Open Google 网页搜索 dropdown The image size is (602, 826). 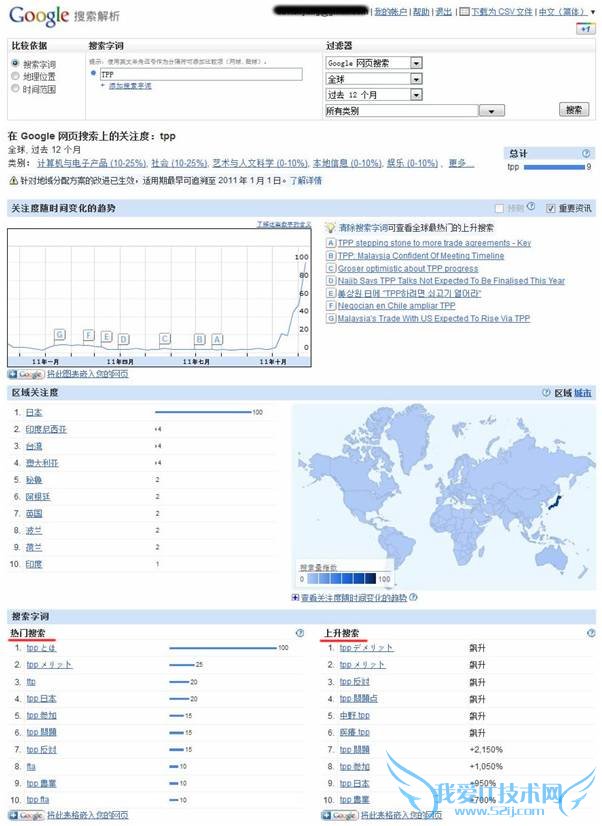pyautogui.click(x=374, y=63)
